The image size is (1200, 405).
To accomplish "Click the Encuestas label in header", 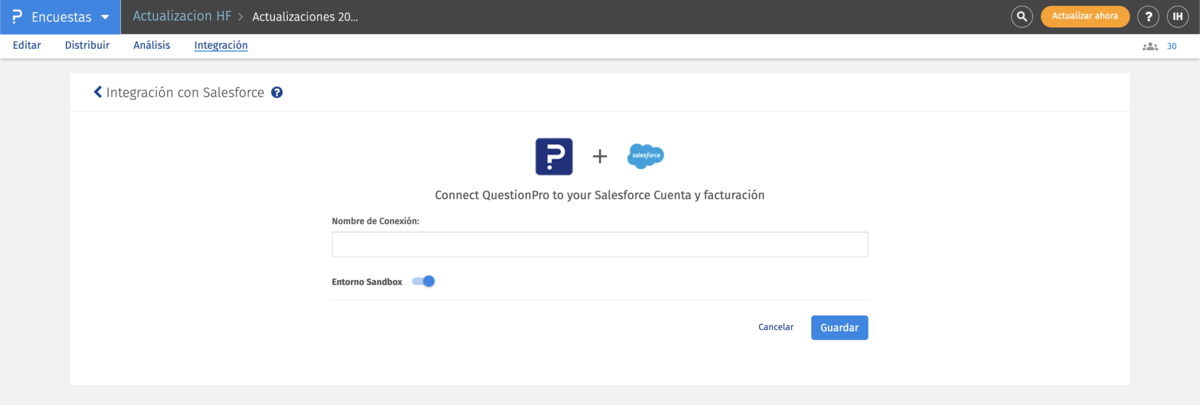I will (x=61, y=18).
